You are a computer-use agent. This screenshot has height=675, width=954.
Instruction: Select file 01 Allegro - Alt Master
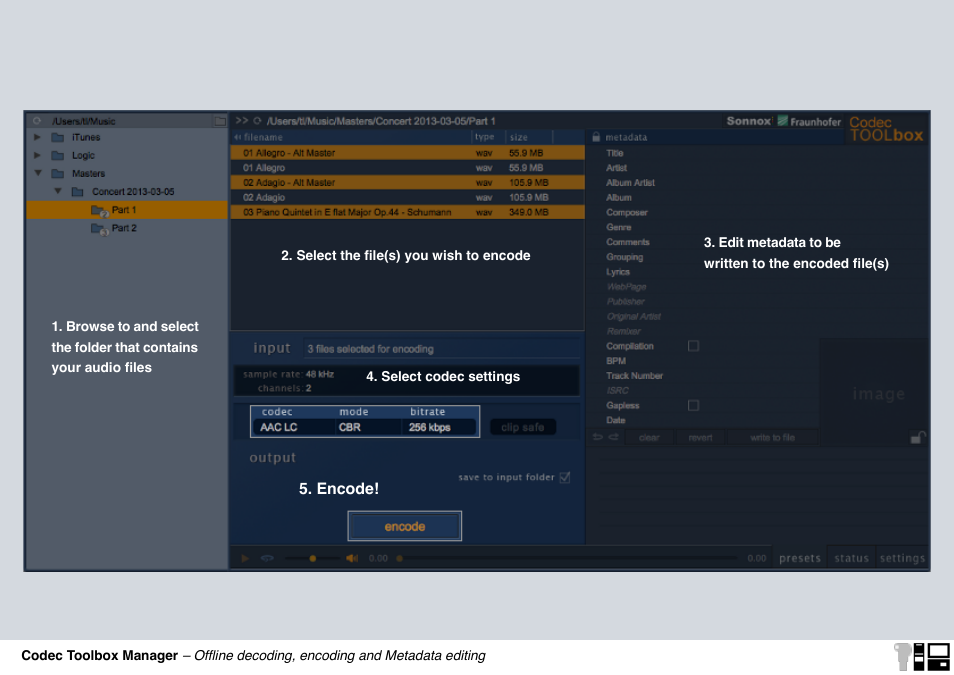408,153
